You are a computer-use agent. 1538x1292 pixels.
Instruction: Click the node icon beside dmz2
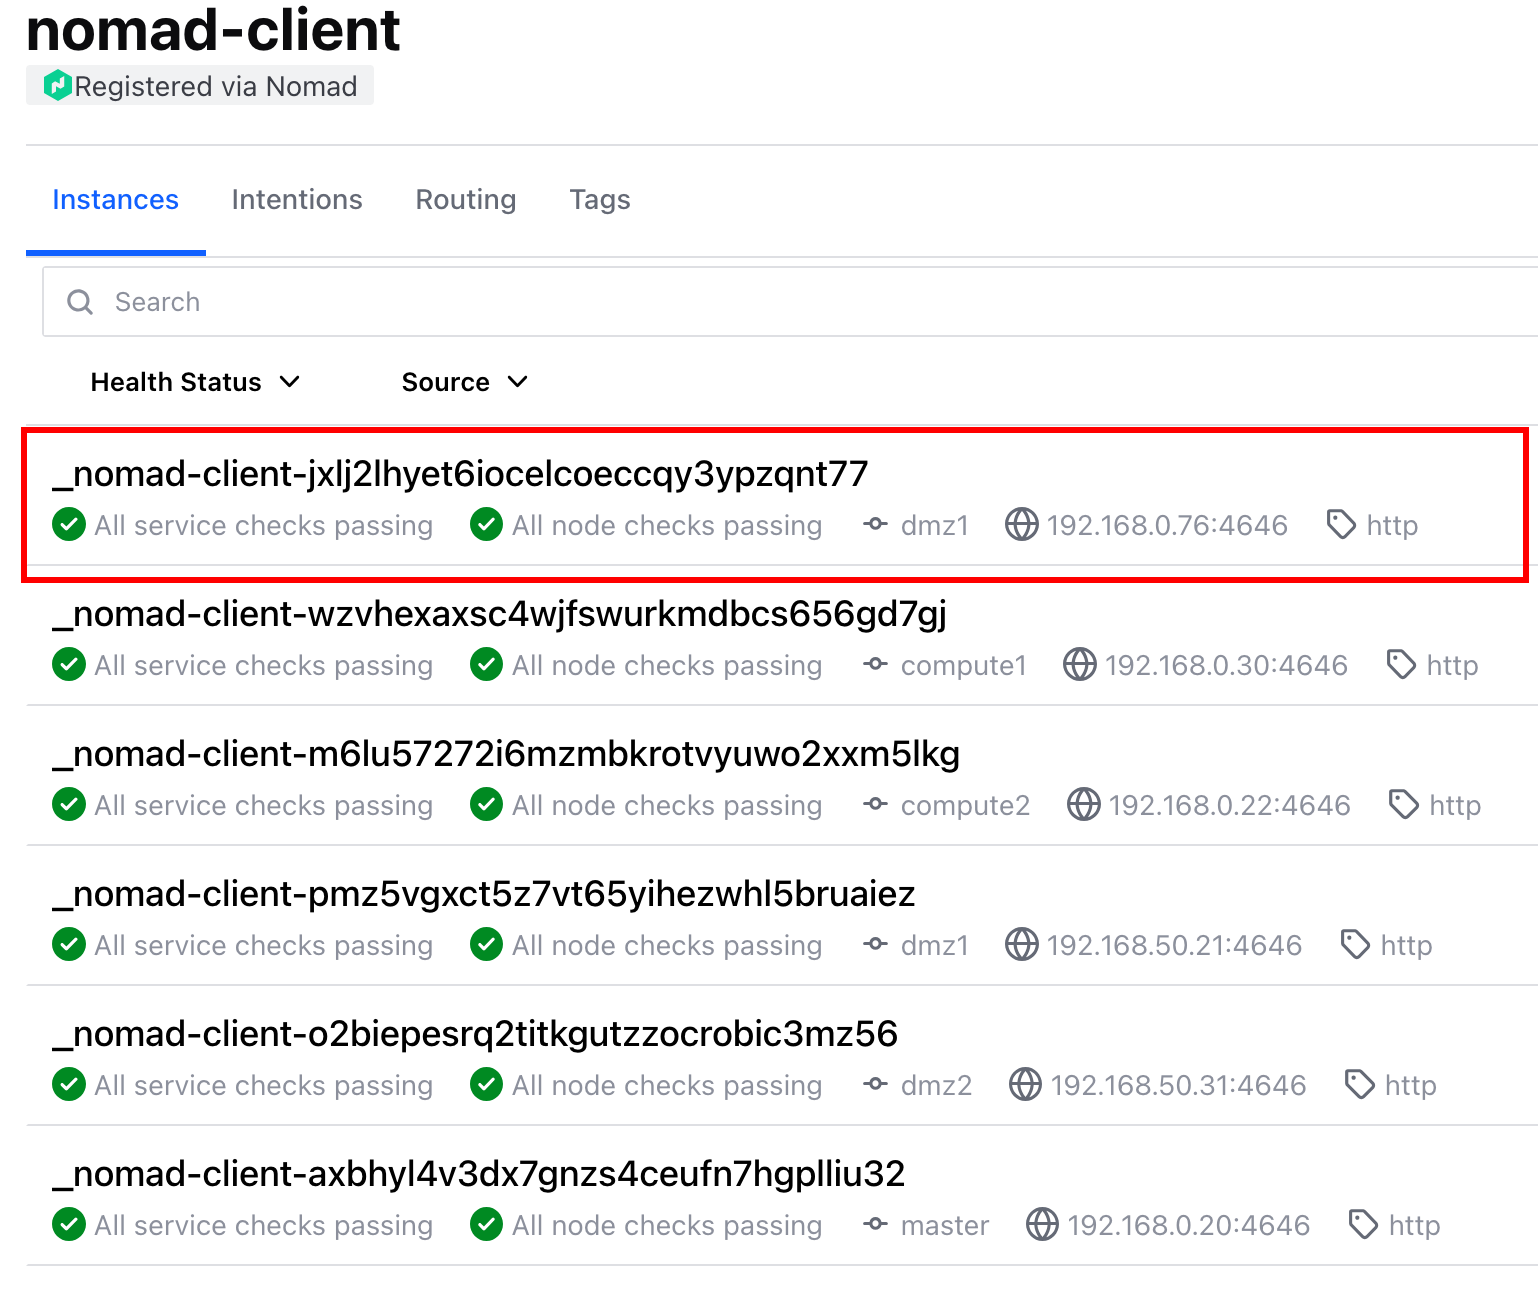click(x=876, y=1085)
